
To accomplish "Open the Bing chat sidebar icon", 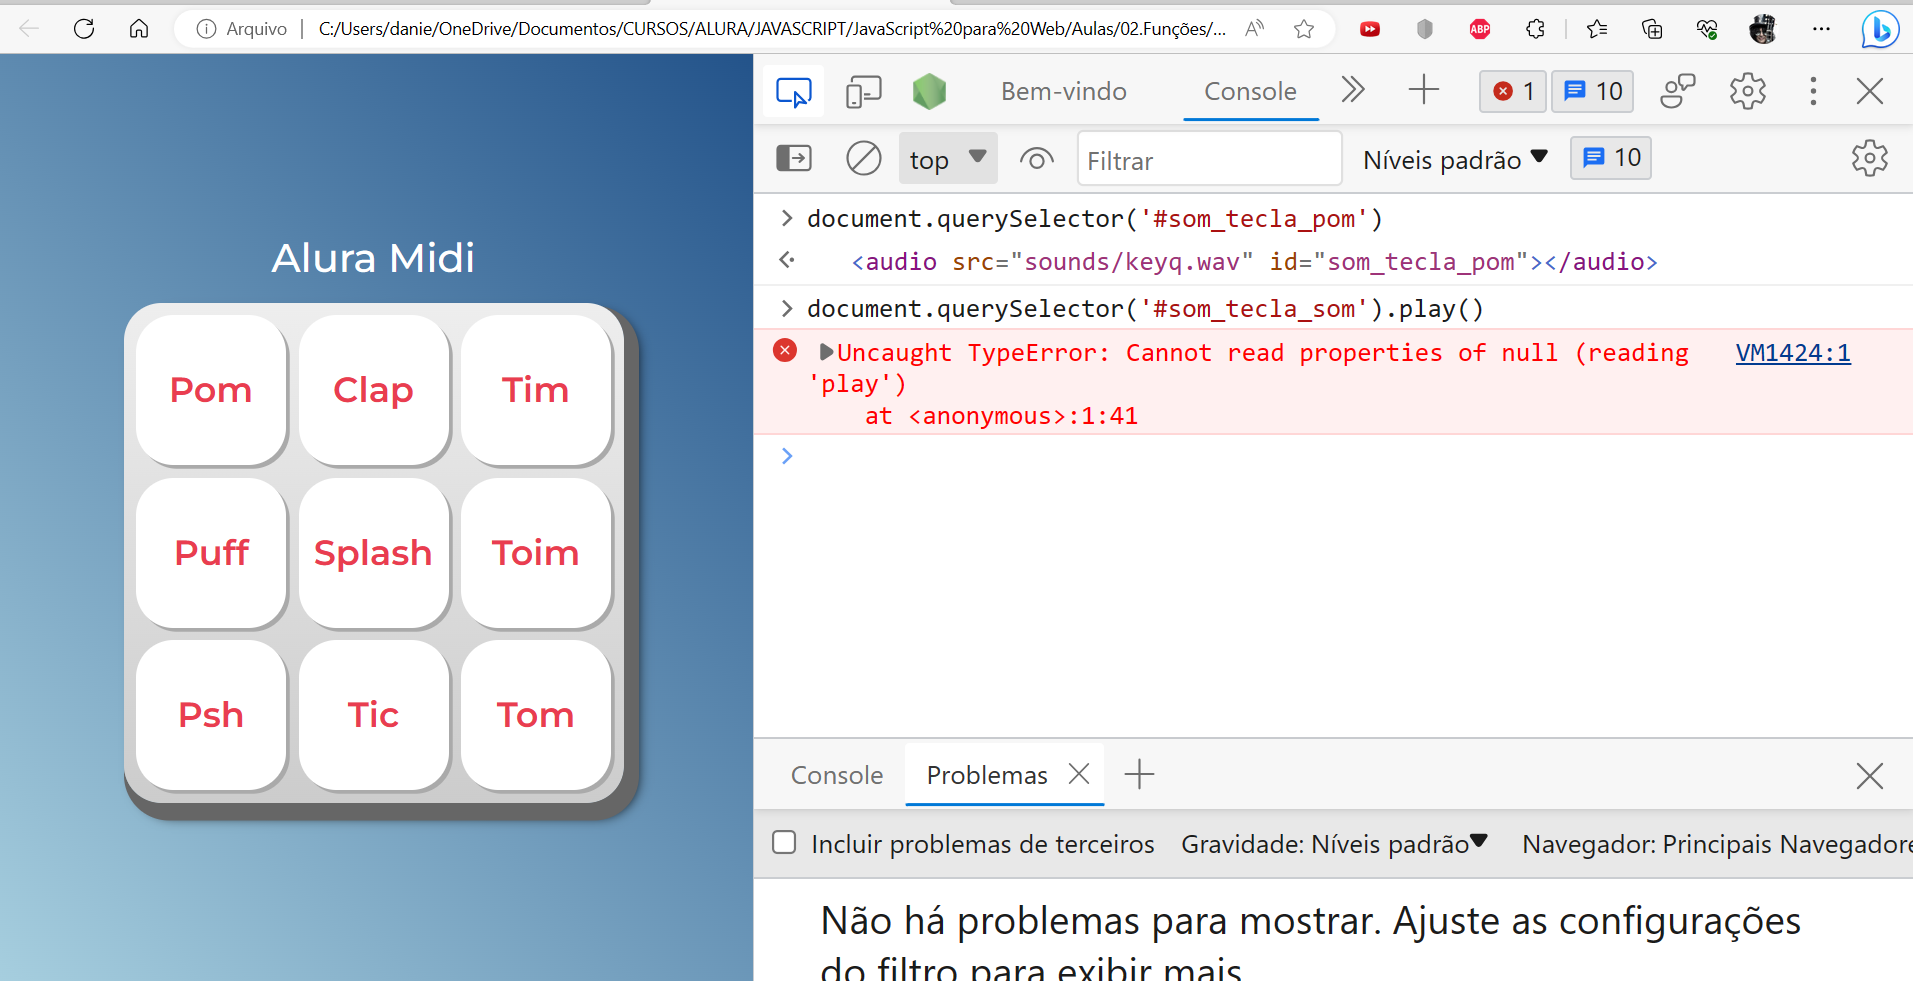I will click(x=1880, y=29).
